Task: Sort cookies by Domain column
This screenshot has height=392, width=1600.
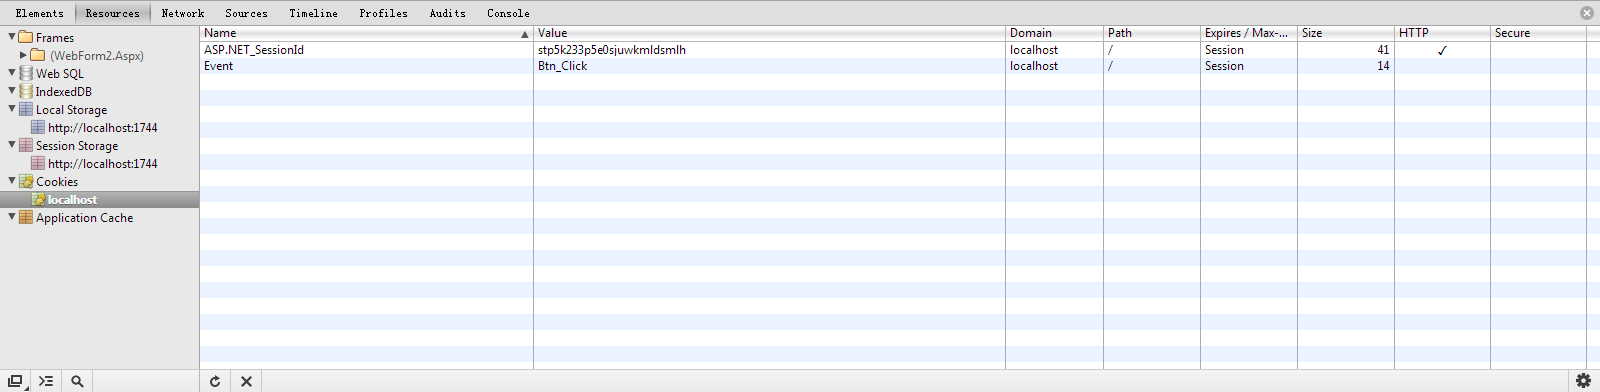Action: pyautogui.click(x=1054, y=33)
